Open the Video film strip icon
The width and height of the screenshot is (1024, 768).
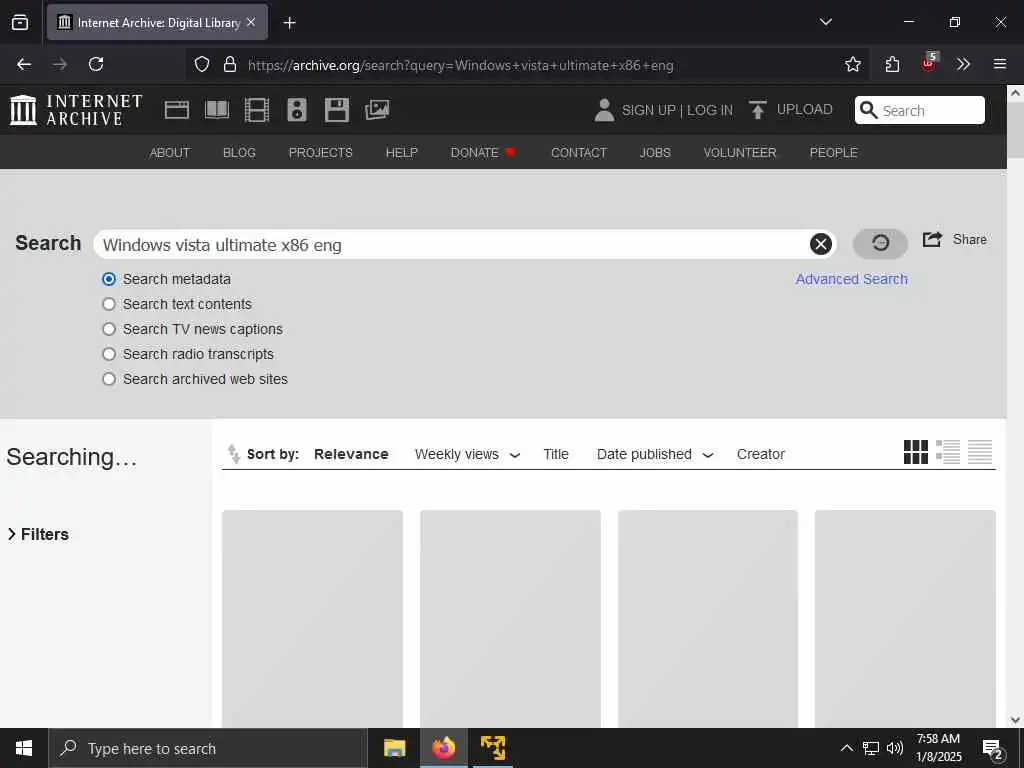[x=257, y=110]
